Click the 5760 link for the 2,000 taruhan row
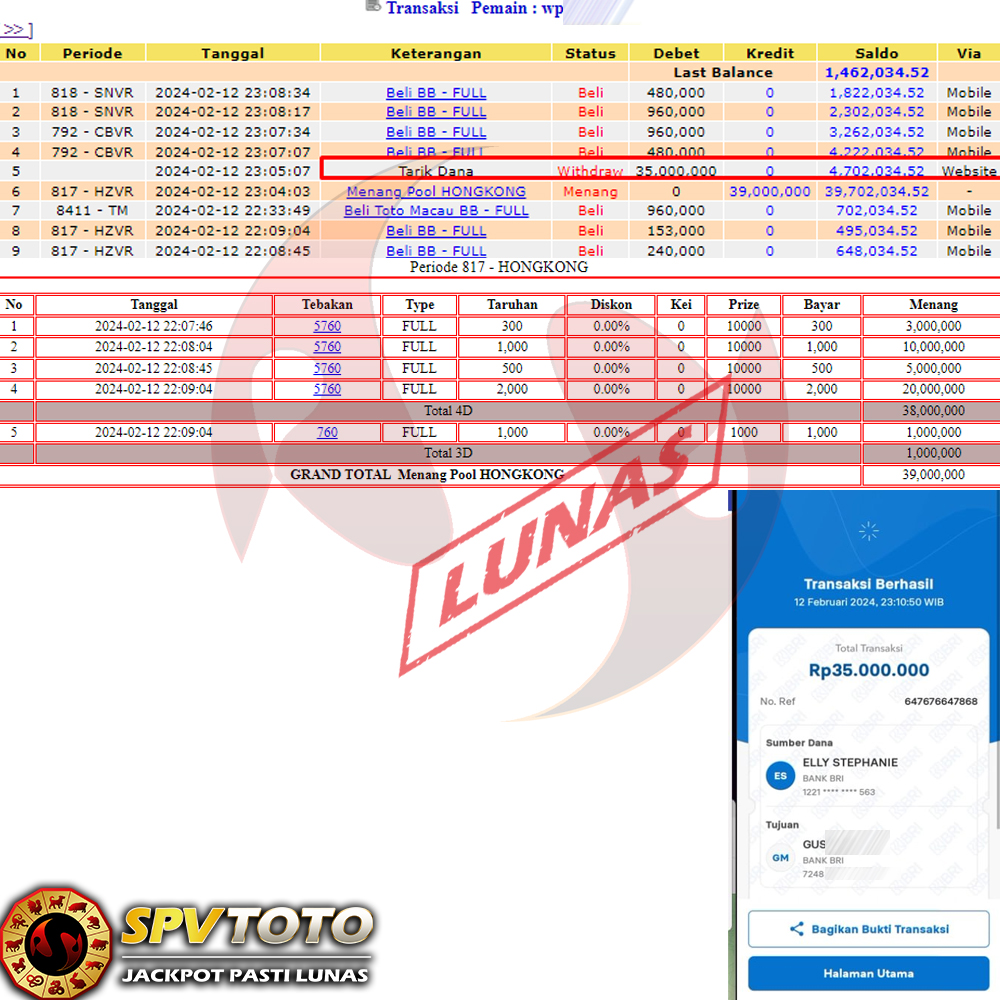The image size is (1000, 1000). [327, 389]
